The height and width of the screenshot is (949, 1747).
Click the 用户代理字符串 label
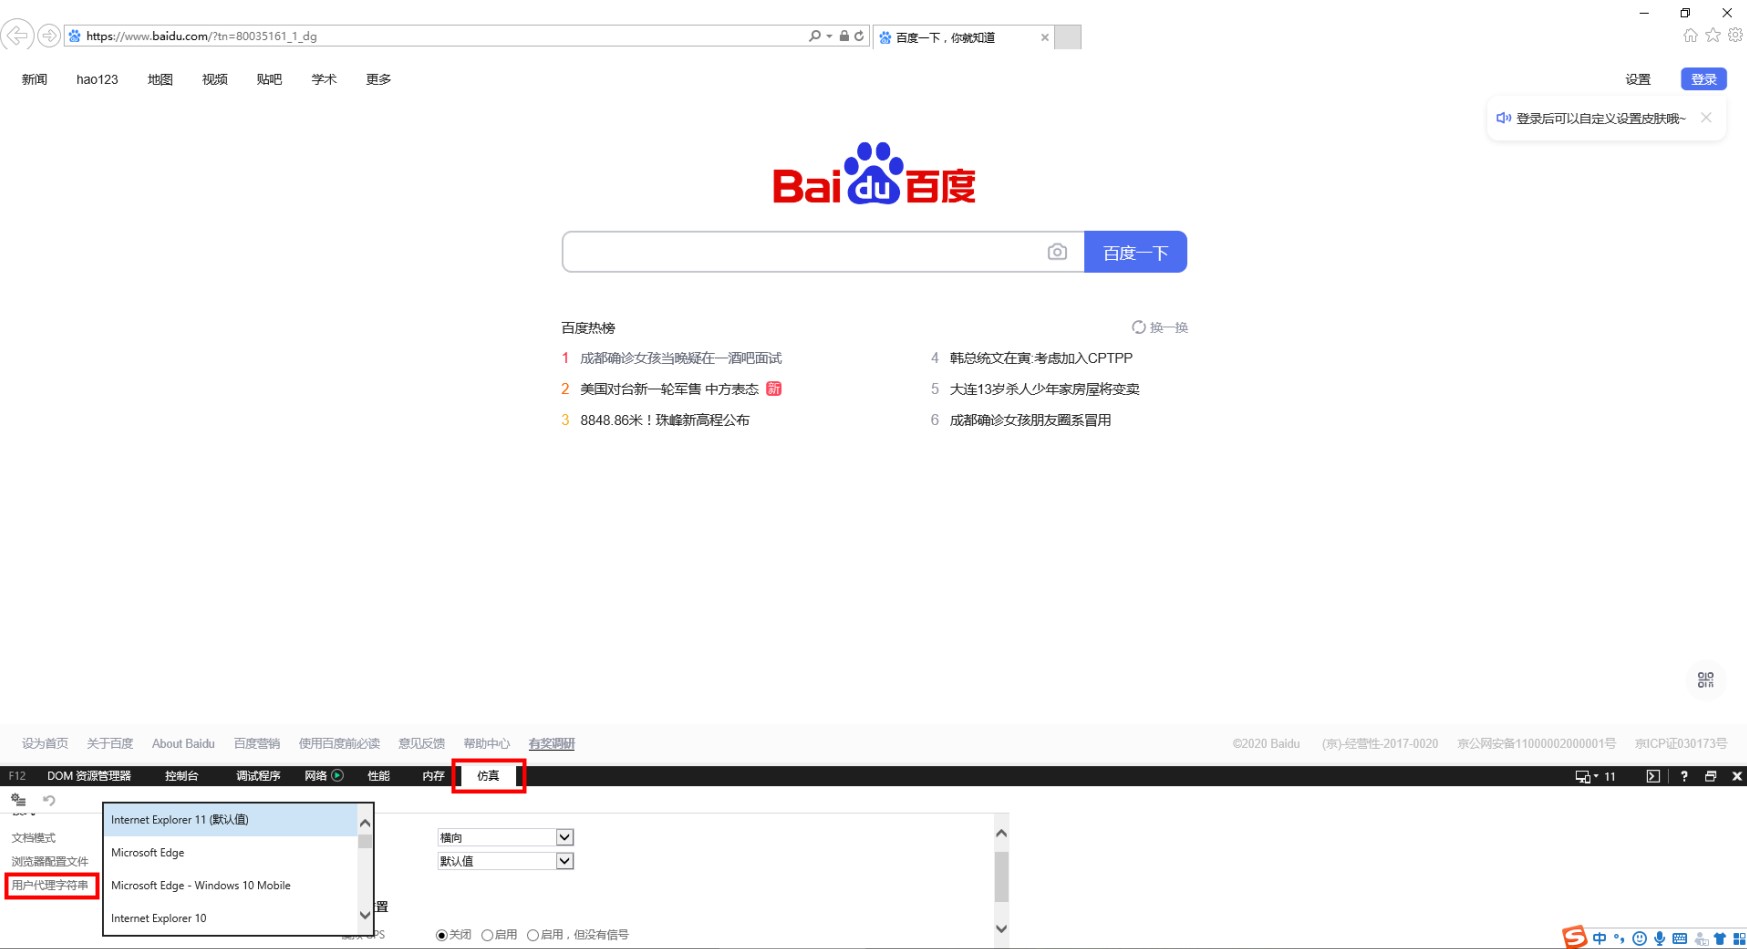50,885
